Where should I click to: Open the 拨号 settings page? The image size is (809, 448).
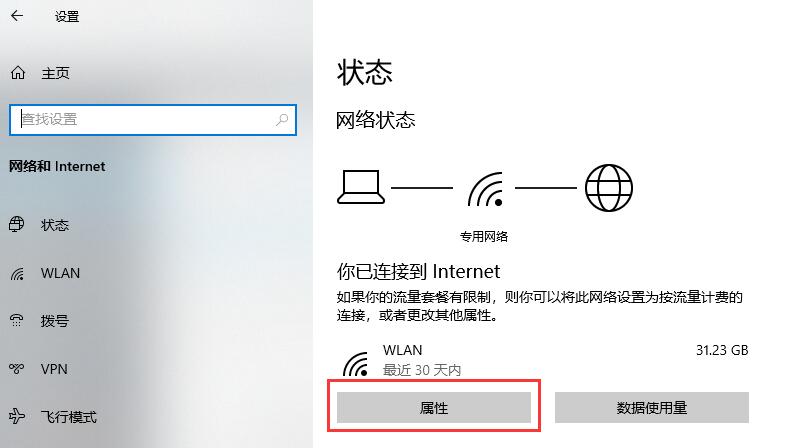(x=54, y=321)
